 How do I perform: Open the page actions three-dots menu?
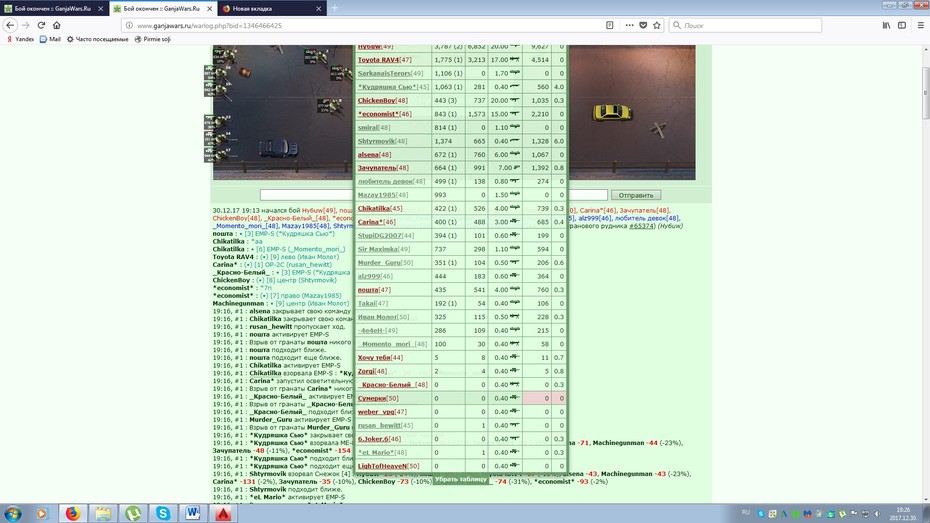click(x=629, y=25)
